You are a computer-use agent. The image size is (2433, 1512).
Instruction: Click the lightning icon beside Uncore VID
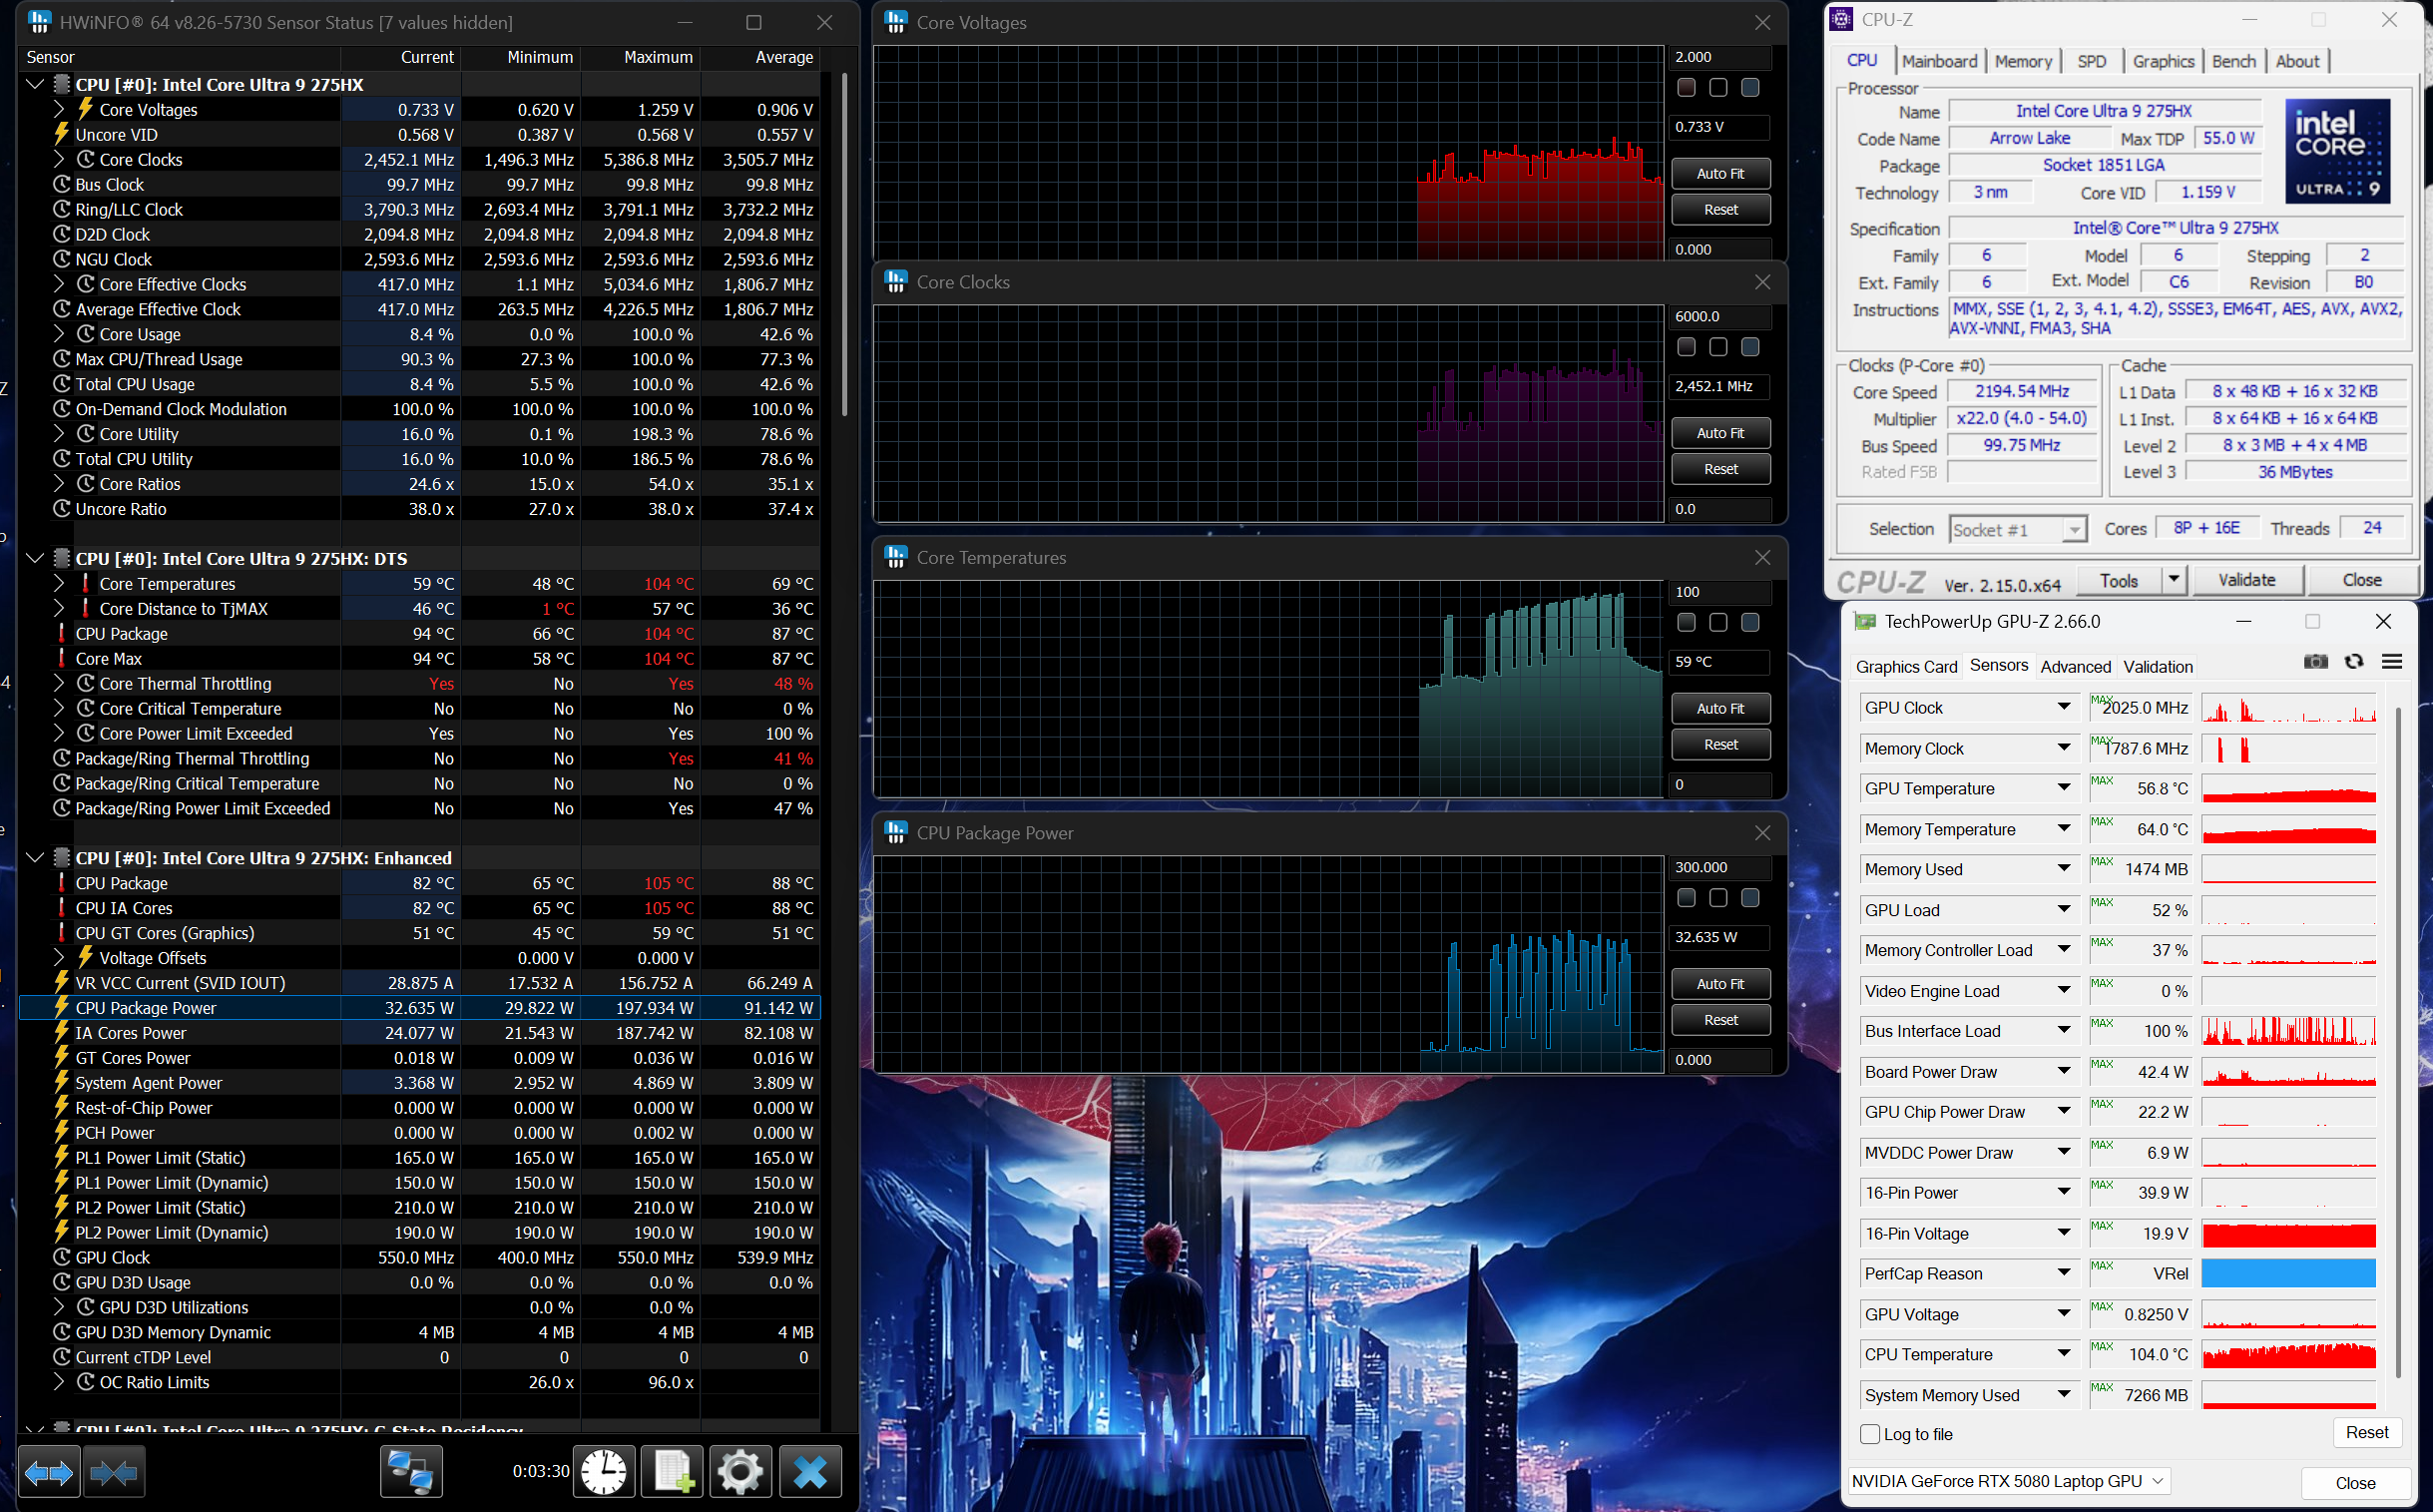pyautogui.click(x=62, y=134)
